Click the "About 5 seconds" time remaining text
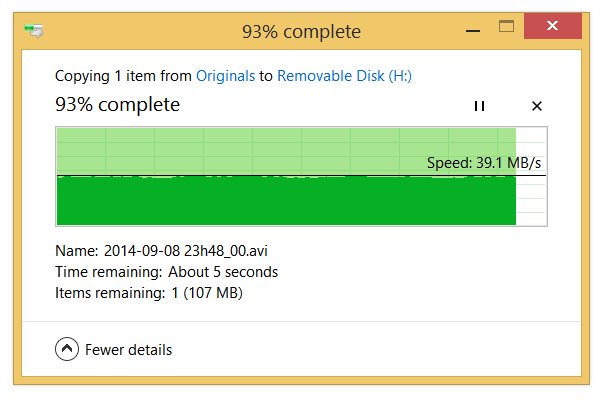 (x=223, y=272)
